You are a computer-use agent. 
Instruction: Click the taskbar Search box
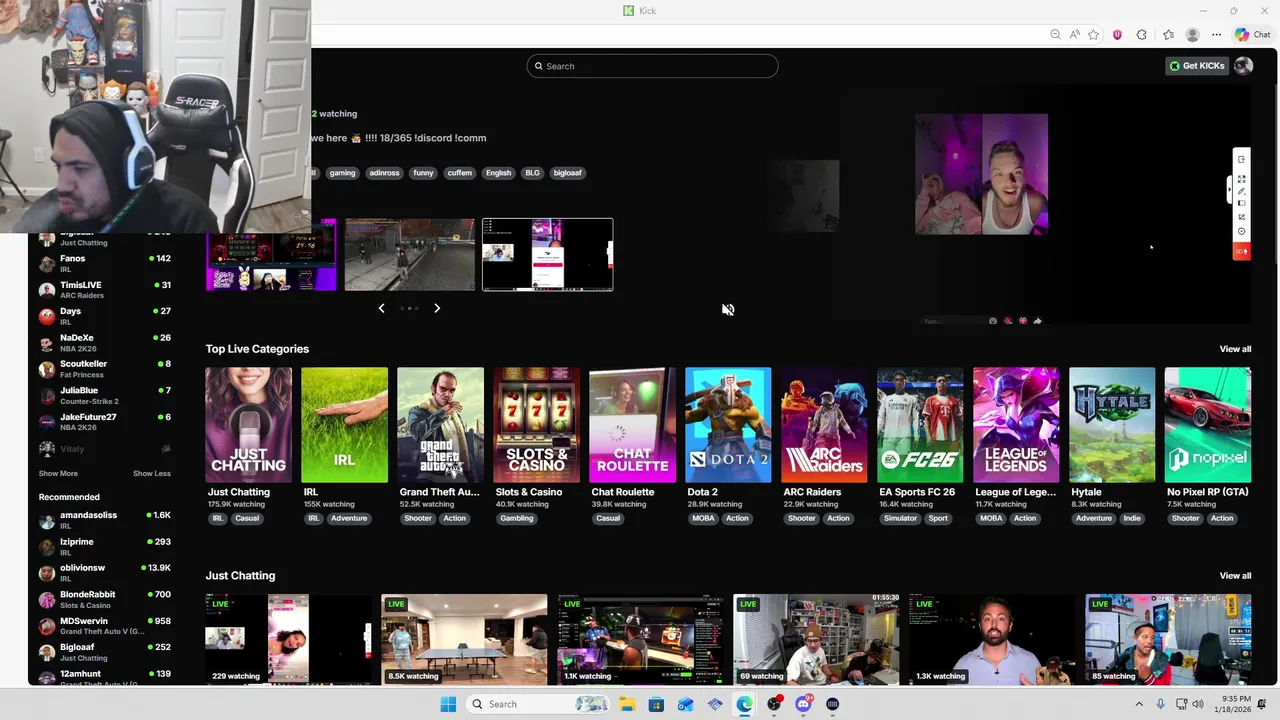537,704
